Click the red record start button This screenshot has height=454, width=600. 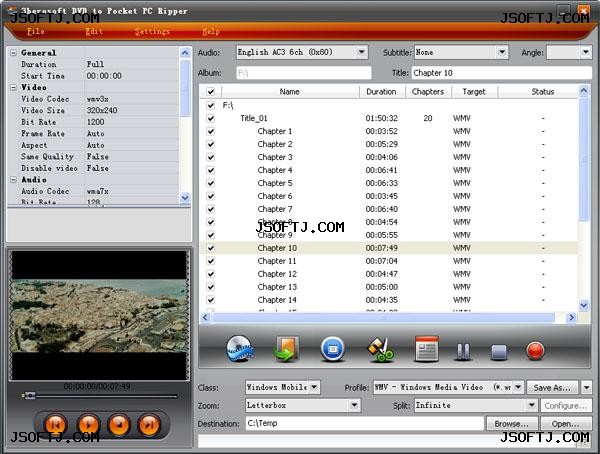tap(535, 351)
